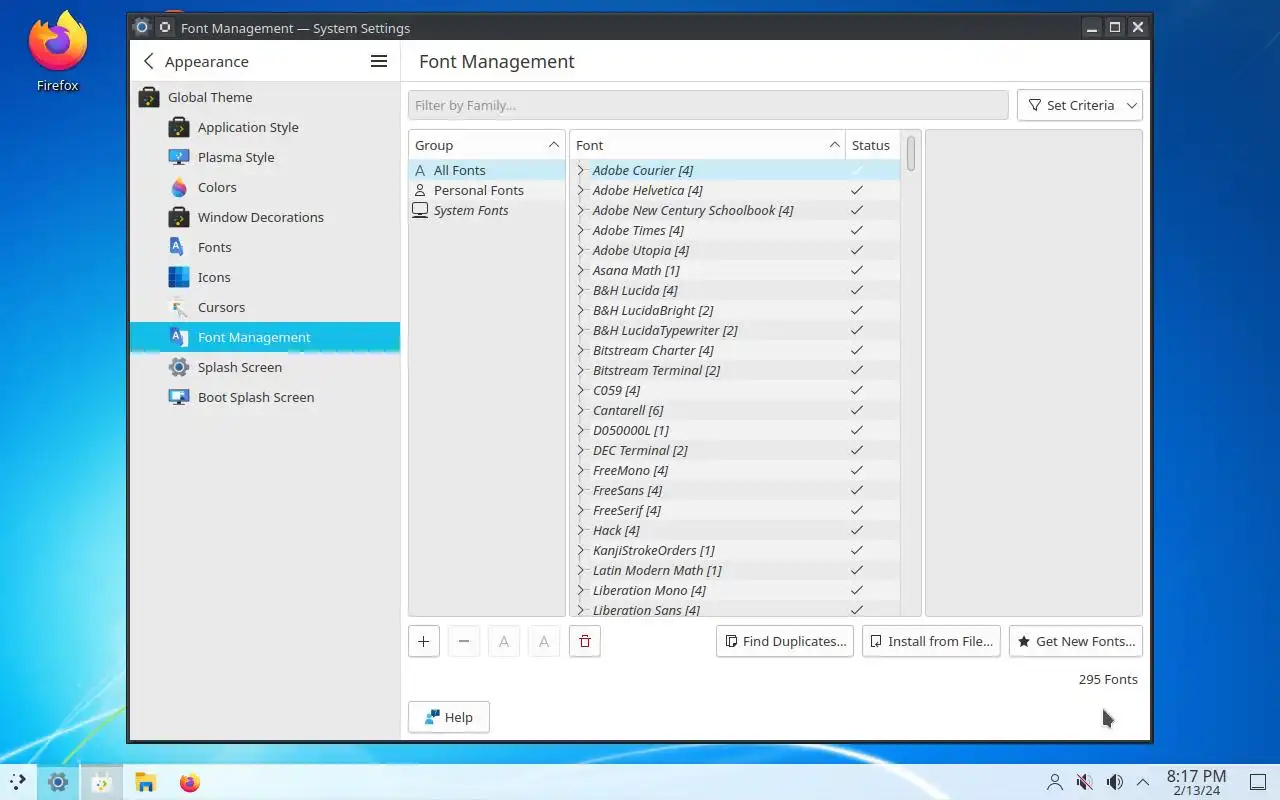Open Boot Splash Screen settings
The height and width of the screenshot is (800, 1280).
(265, 397)
